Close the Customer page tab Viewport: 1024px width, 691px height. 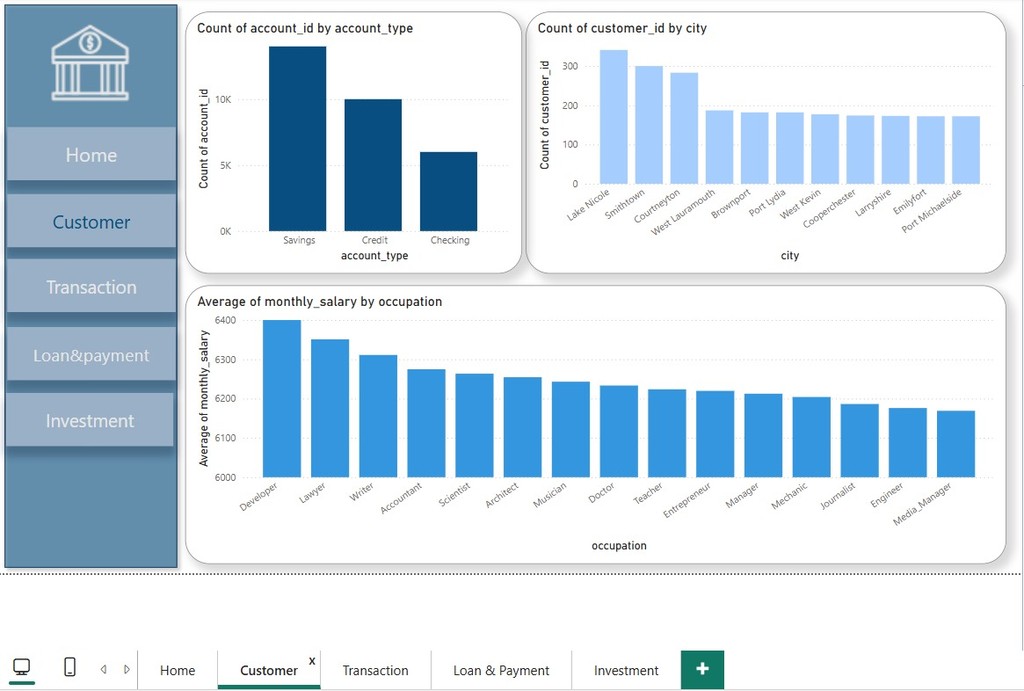click(x=312, y=661)
